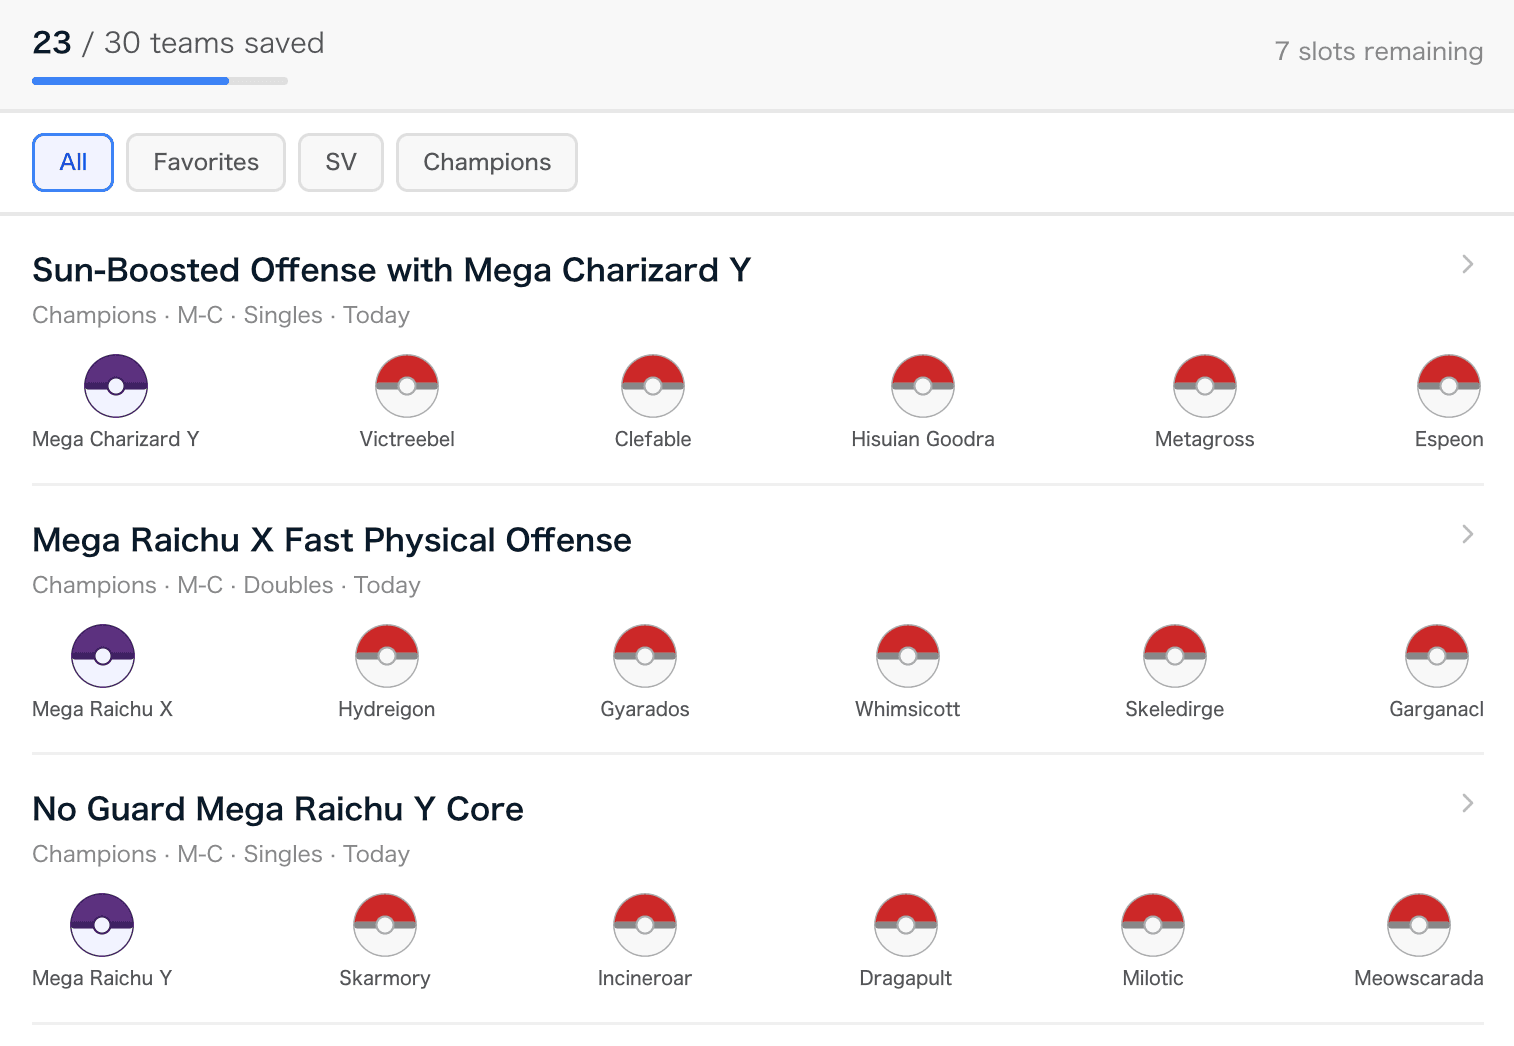Click the Mega Raichu Y pokeball icon
1514x1046 pixels.
pos(102,924)
